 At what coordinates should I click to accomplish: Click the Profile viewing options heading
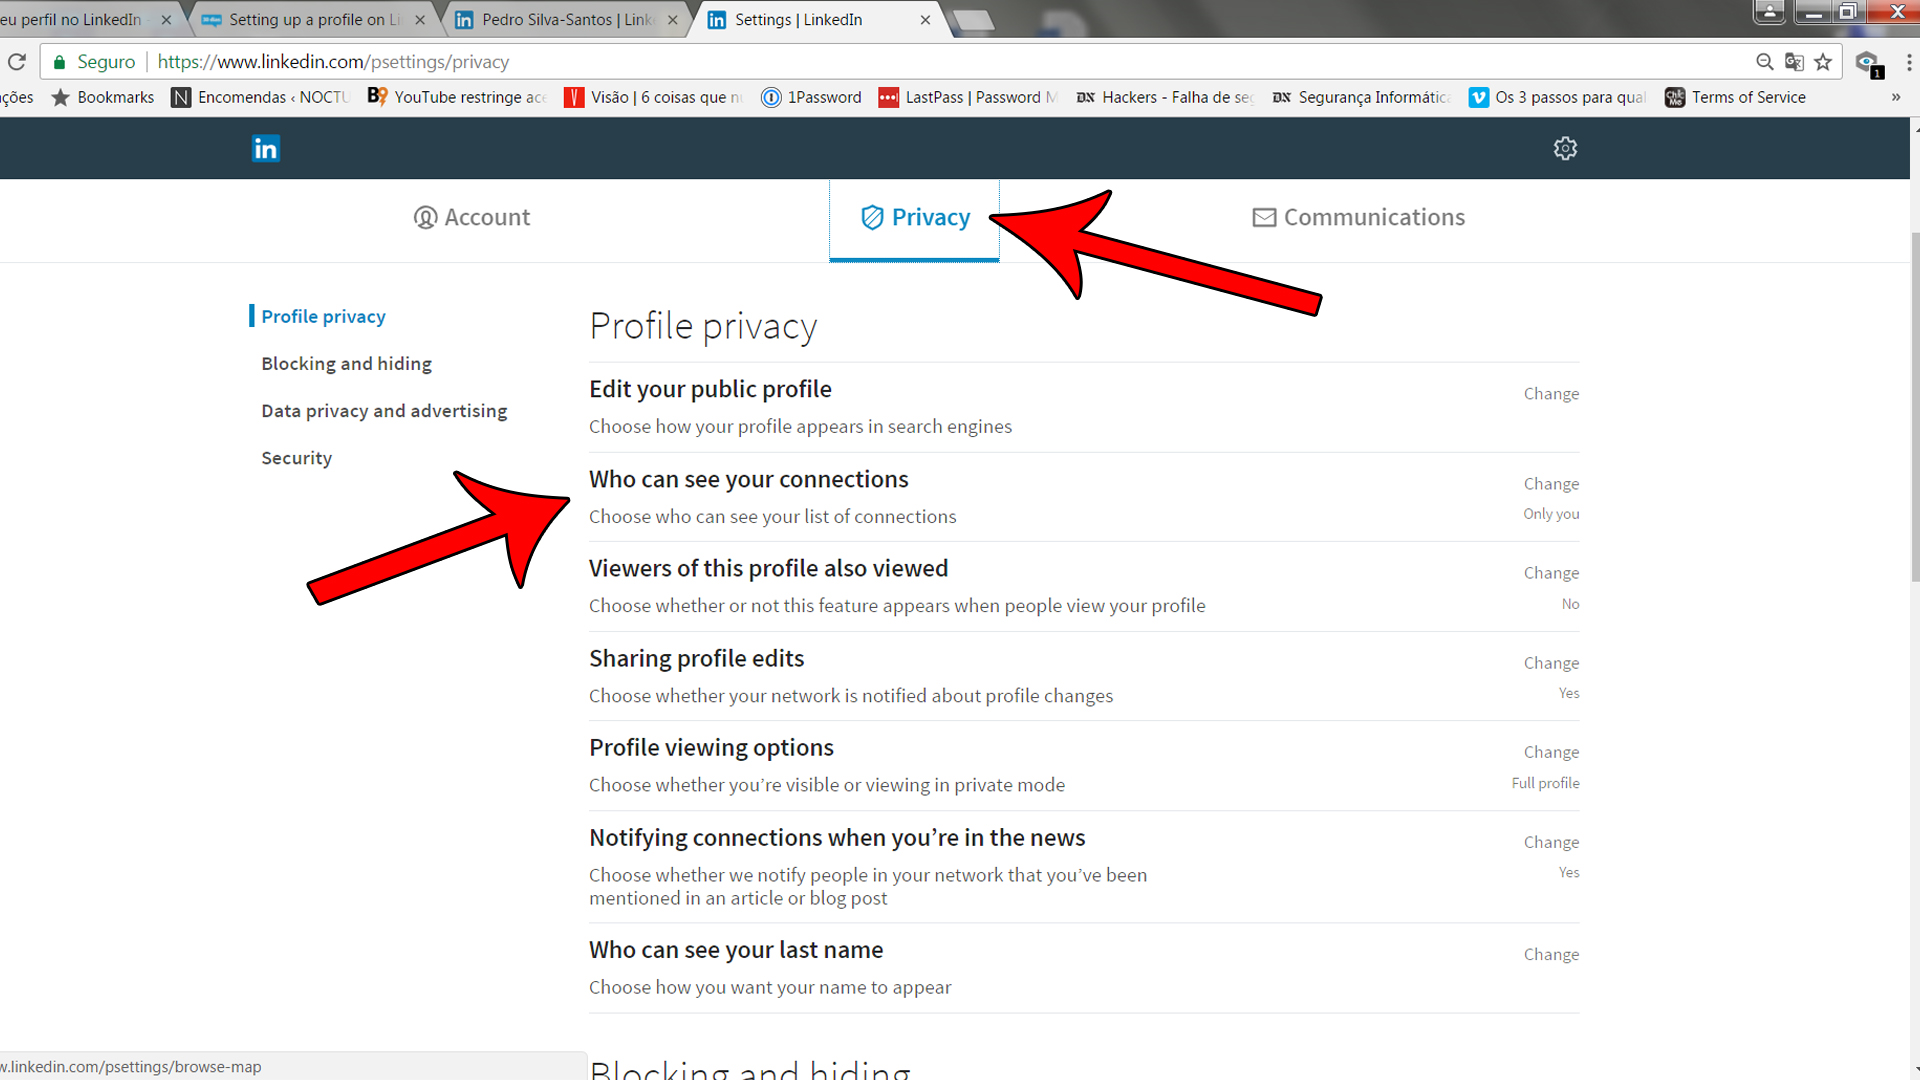point(711,747)
